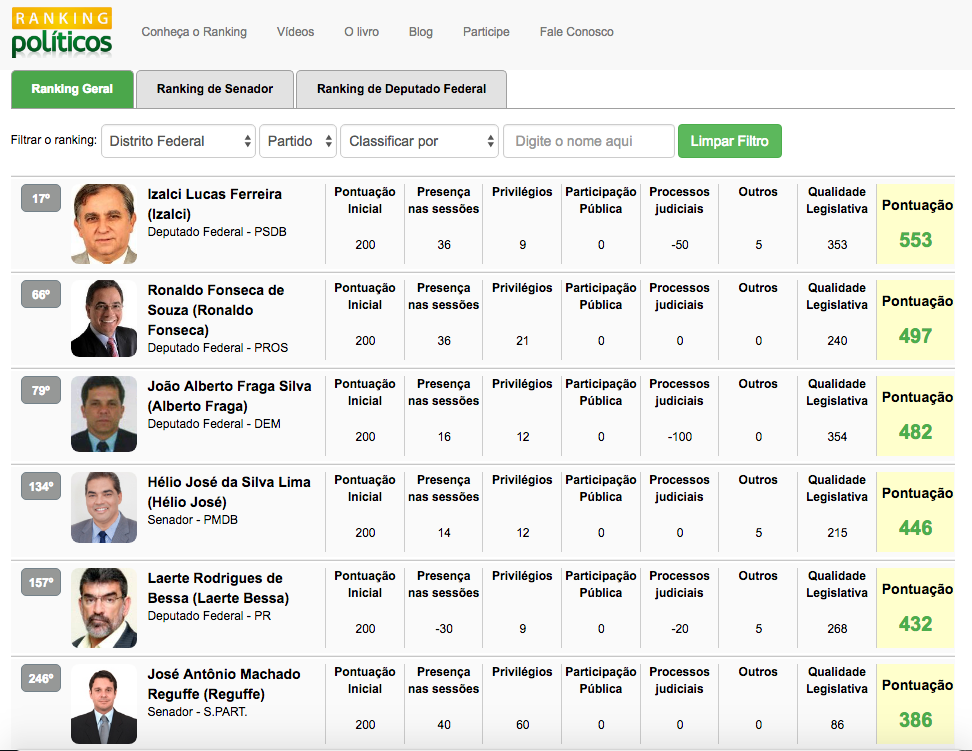
Task: Click the name search input field
Action: point(588,141)
